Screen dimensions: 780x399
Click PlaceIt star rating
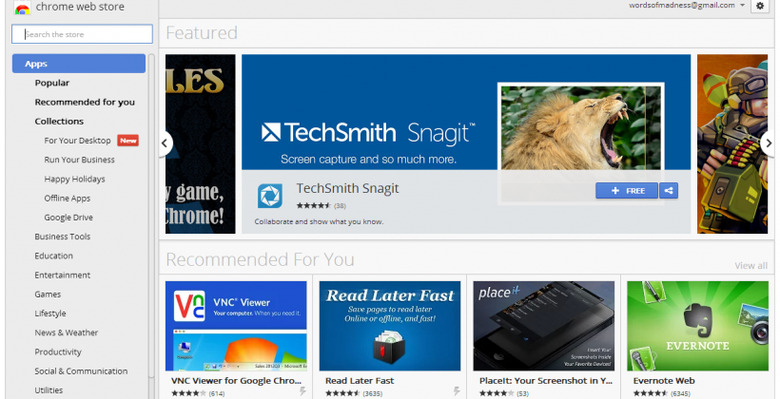(x=496, y=394)
